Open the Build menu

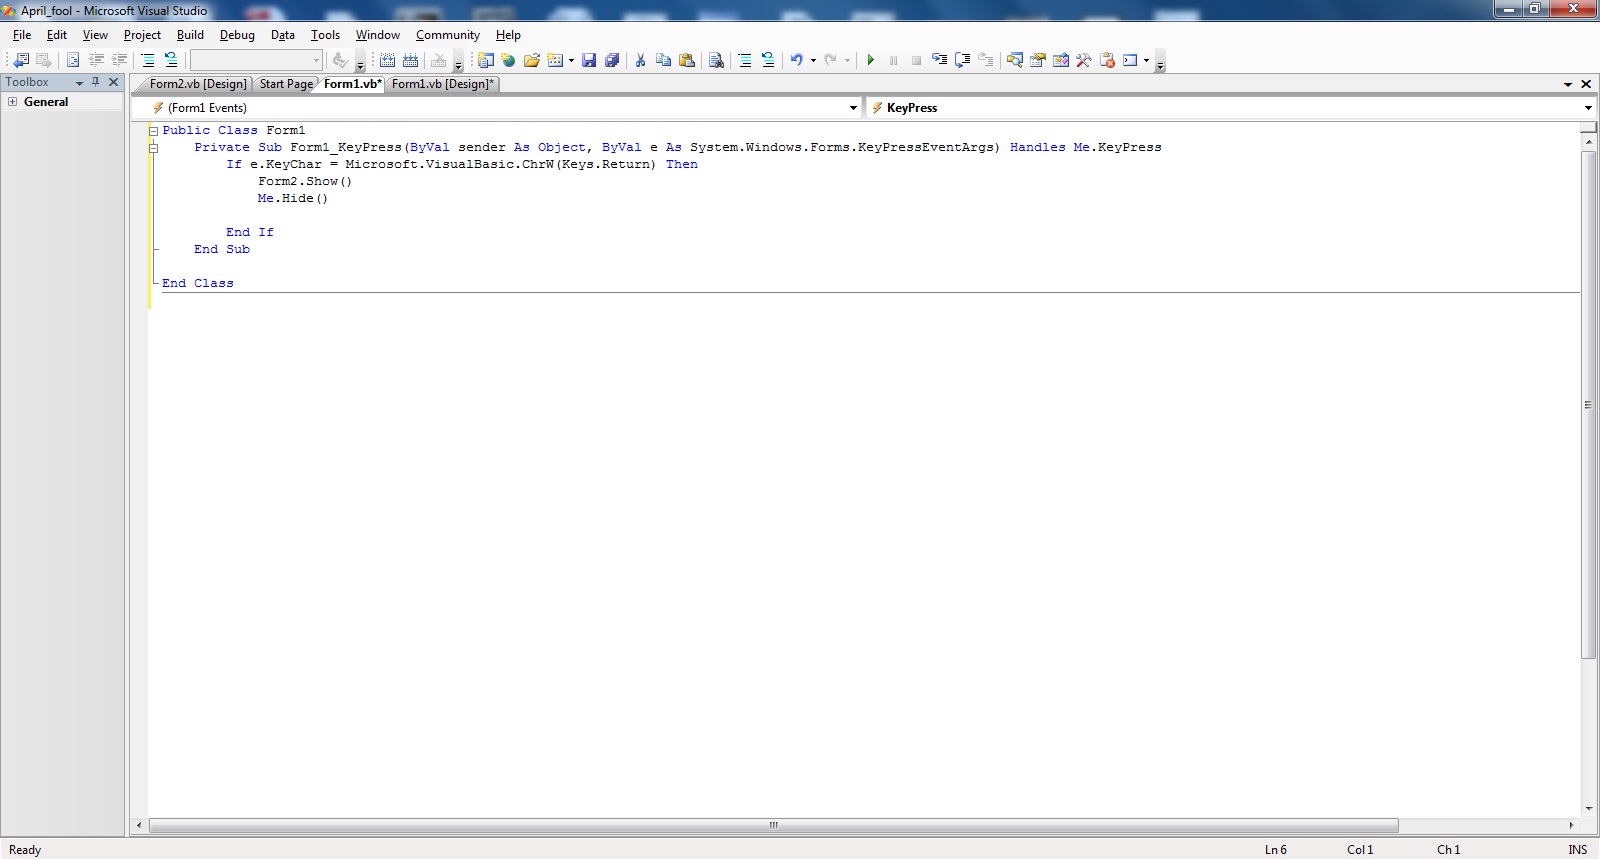(x=190, y=35)
